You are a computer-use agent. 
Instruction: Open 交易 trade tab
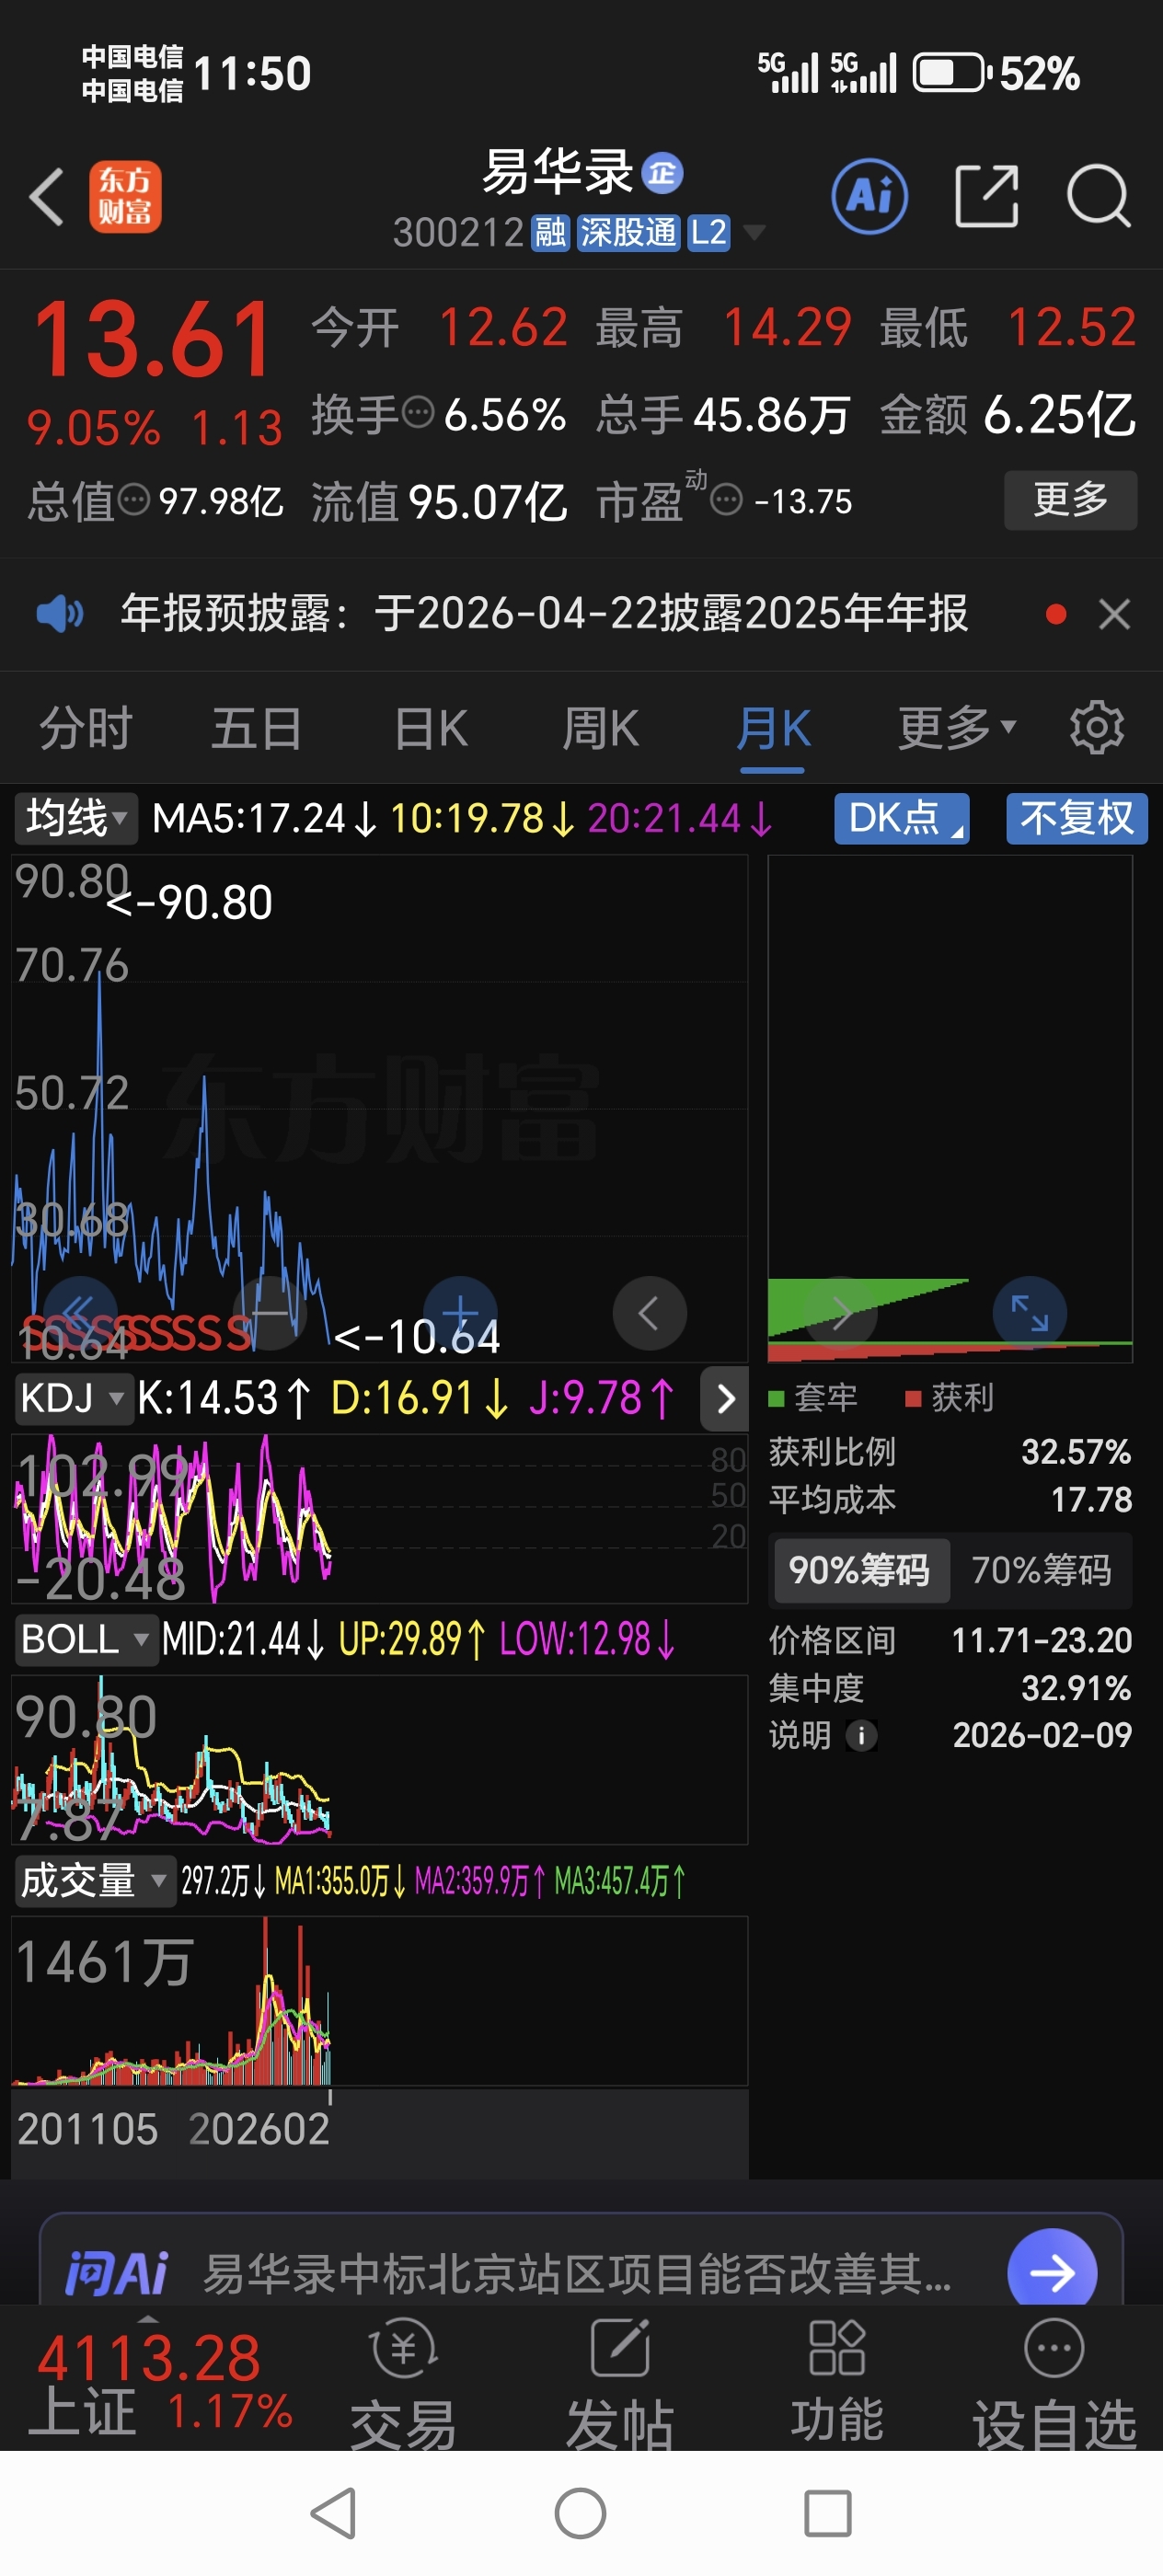pos(403,2383)
